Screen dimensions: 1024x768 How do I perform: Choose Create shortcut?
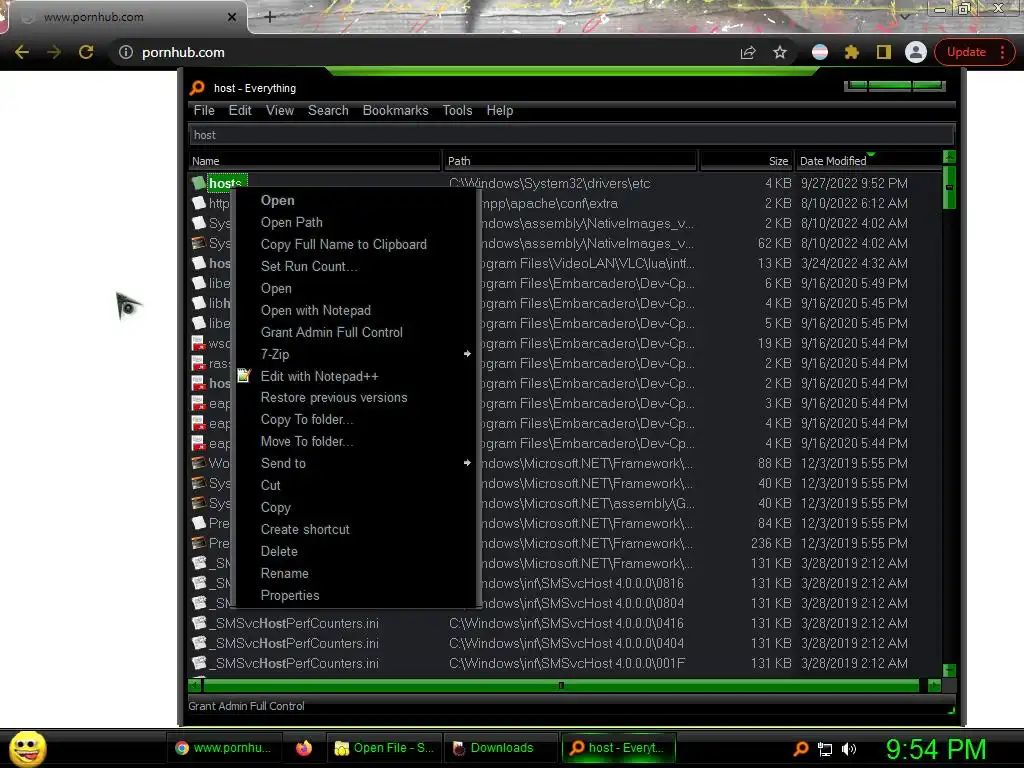click(305, 530)
